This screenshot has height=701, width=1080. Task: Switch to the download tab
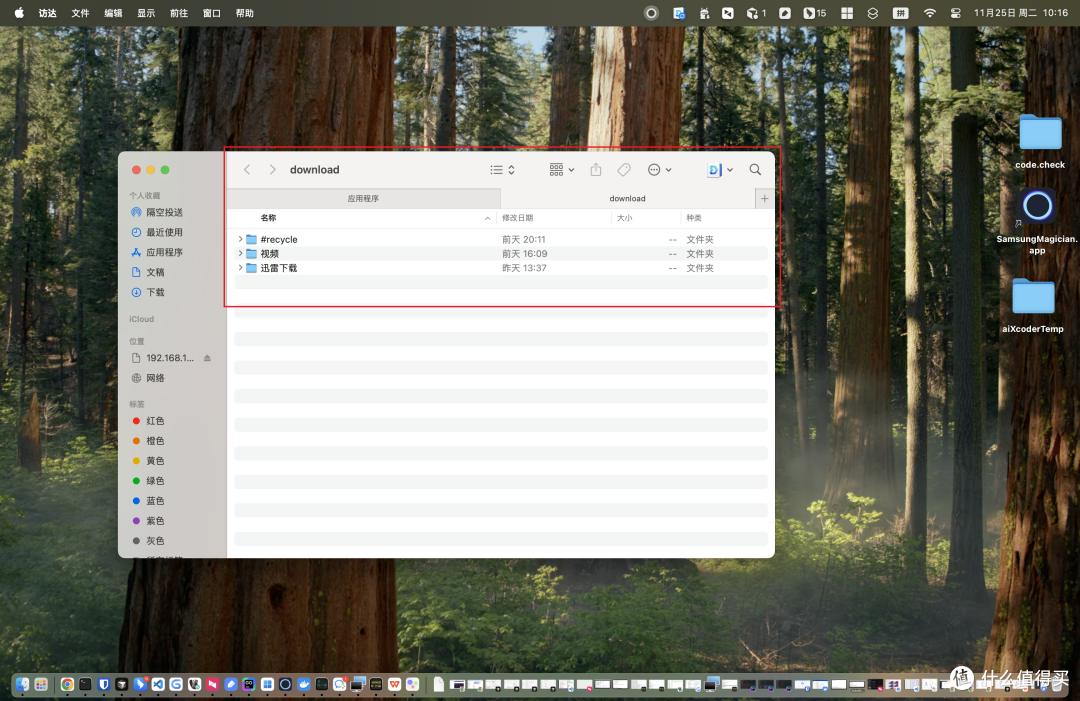pyautogui.click(x=627, y=198)
